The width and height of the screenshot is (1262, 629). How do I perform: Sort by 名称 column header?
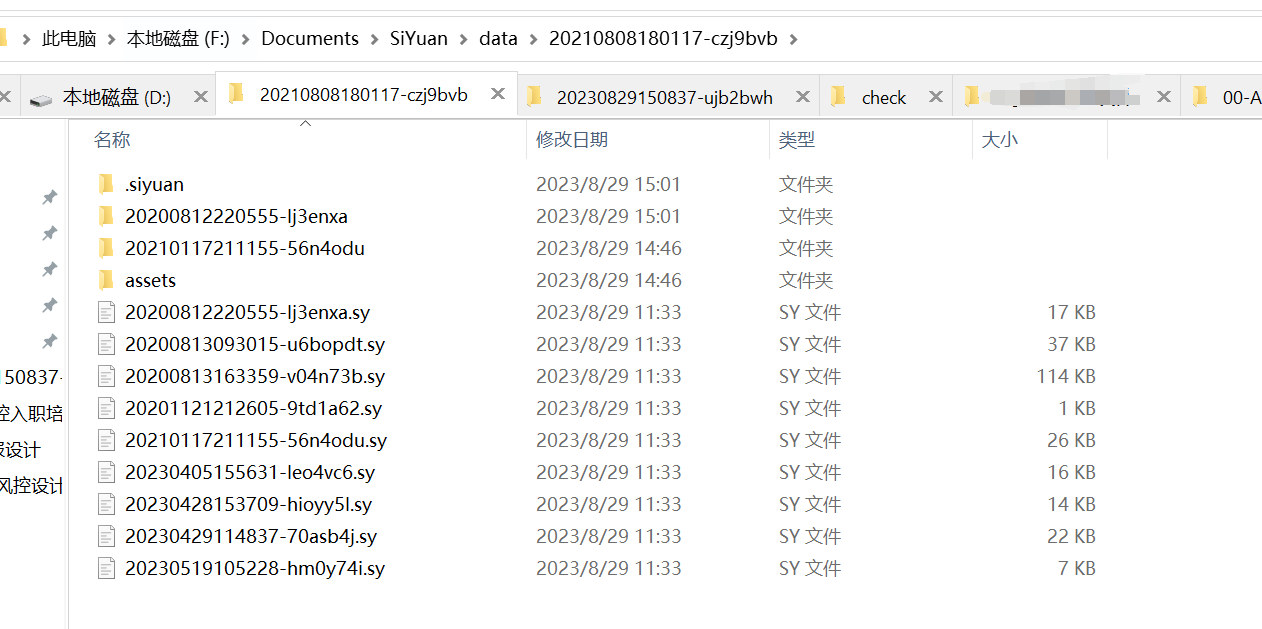[x=112, y=140]
